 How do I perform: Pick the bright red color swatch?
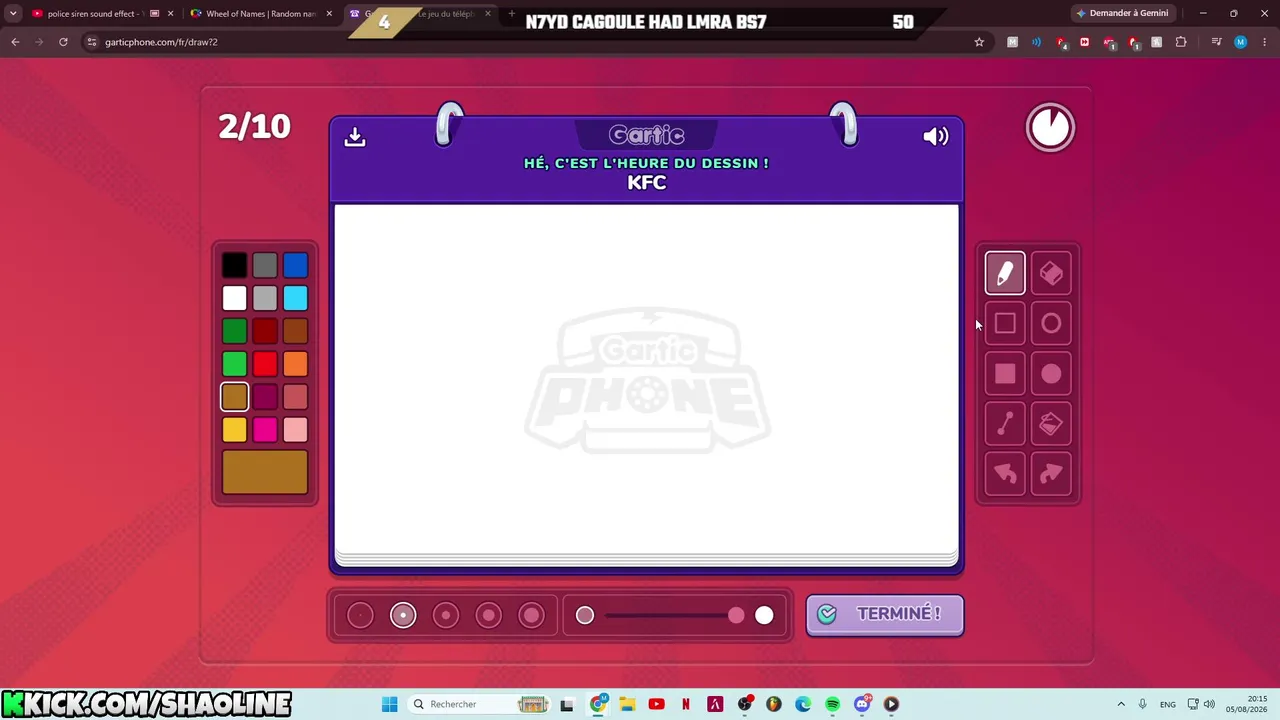[265, 364]
